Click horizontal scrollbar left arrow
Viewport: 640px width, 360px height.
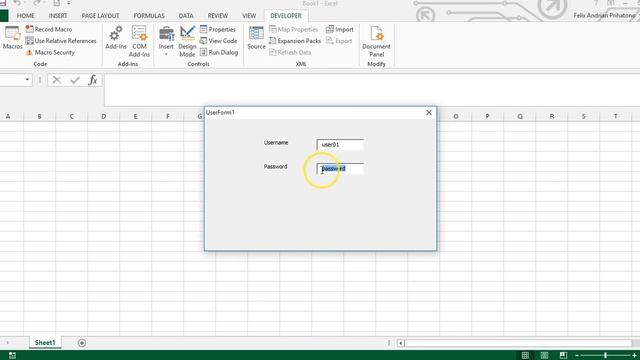(401, 343)
